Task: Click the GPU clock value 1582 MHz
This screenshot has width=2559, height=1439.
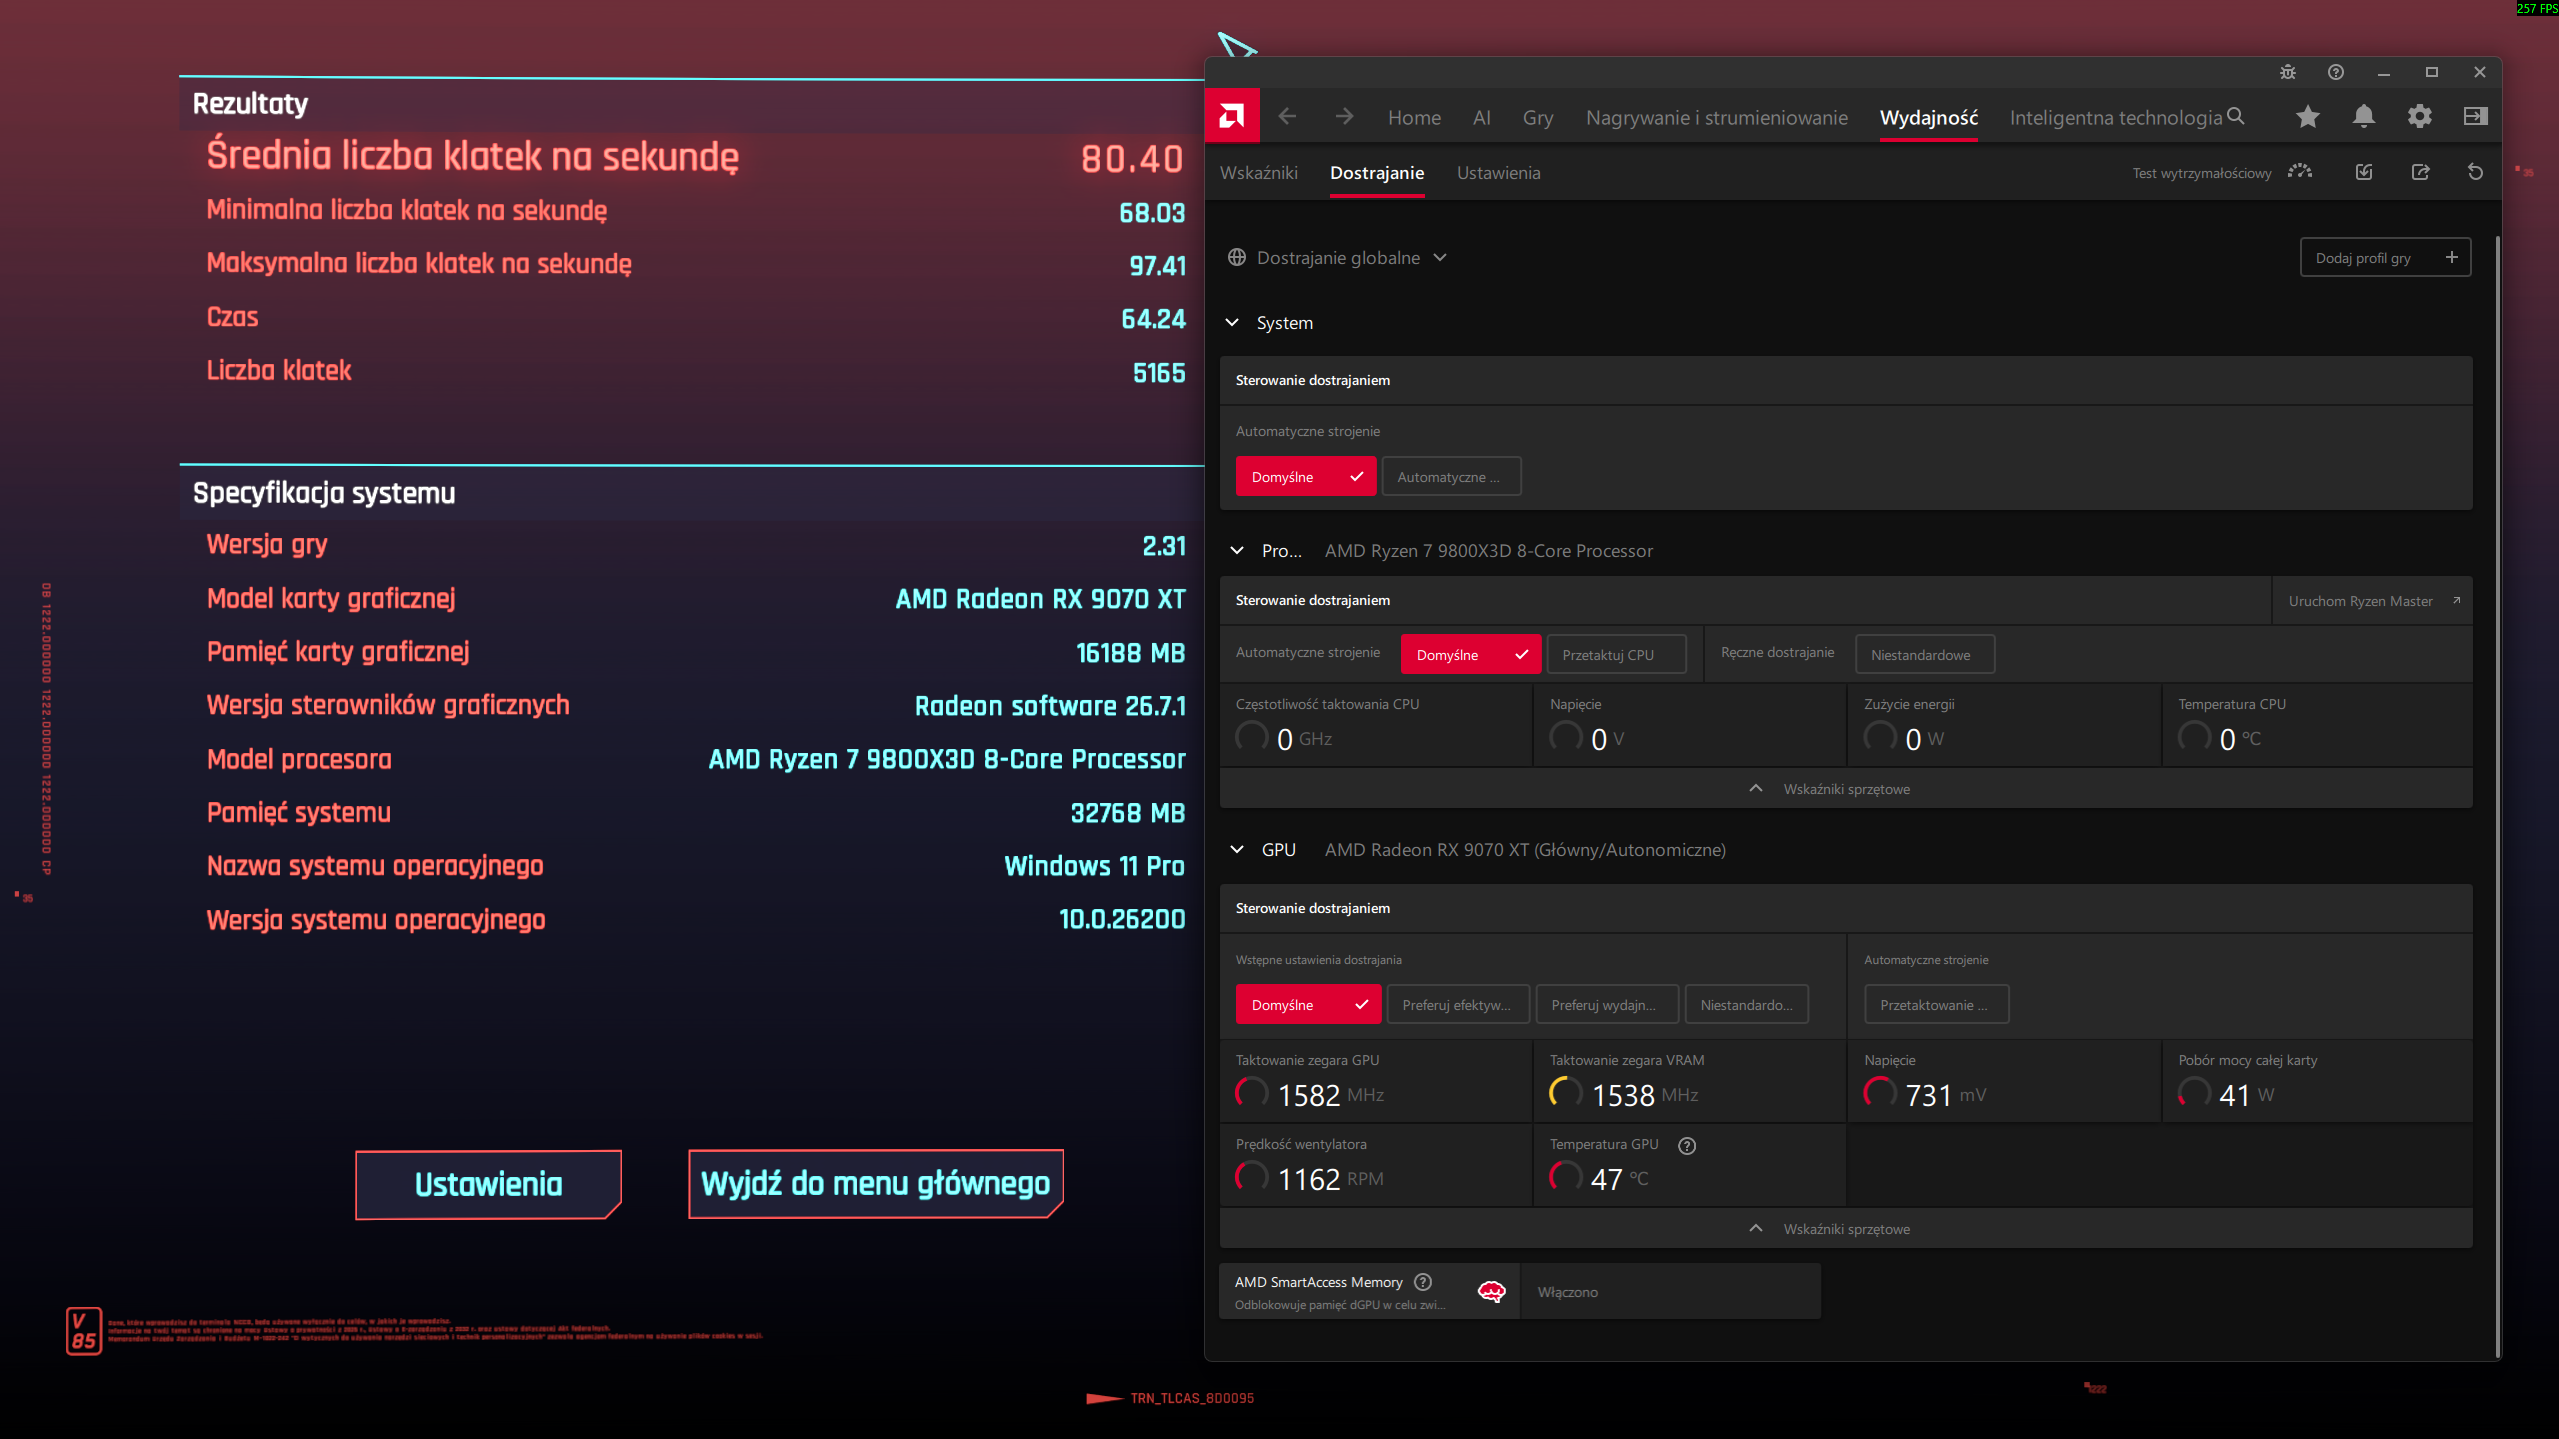Action: tap(1330, 1095)
